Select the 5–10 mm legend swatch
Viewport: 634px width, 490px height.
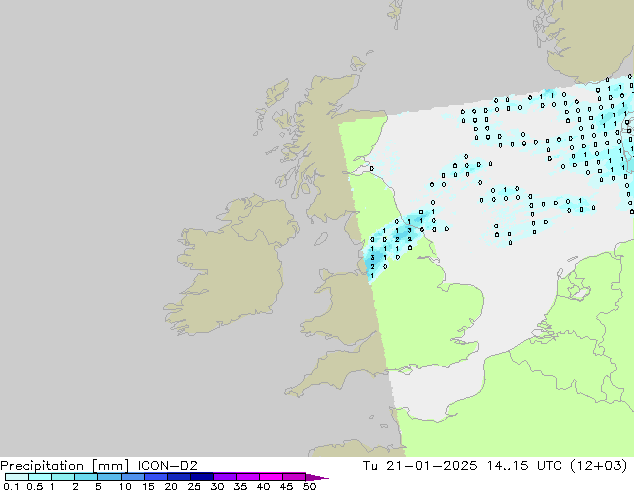[109, 477]
